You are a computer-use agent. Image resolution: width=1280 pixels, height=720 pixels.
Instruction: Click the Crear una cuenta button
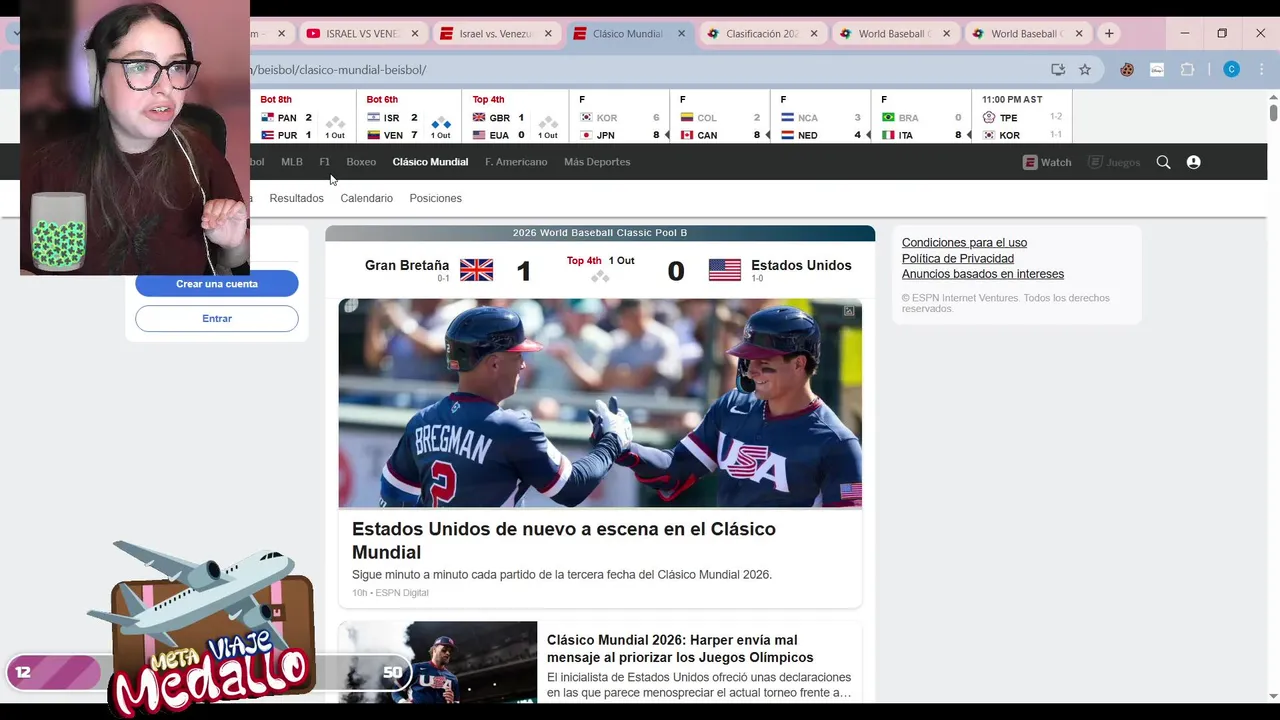click(x=217, y=284)
